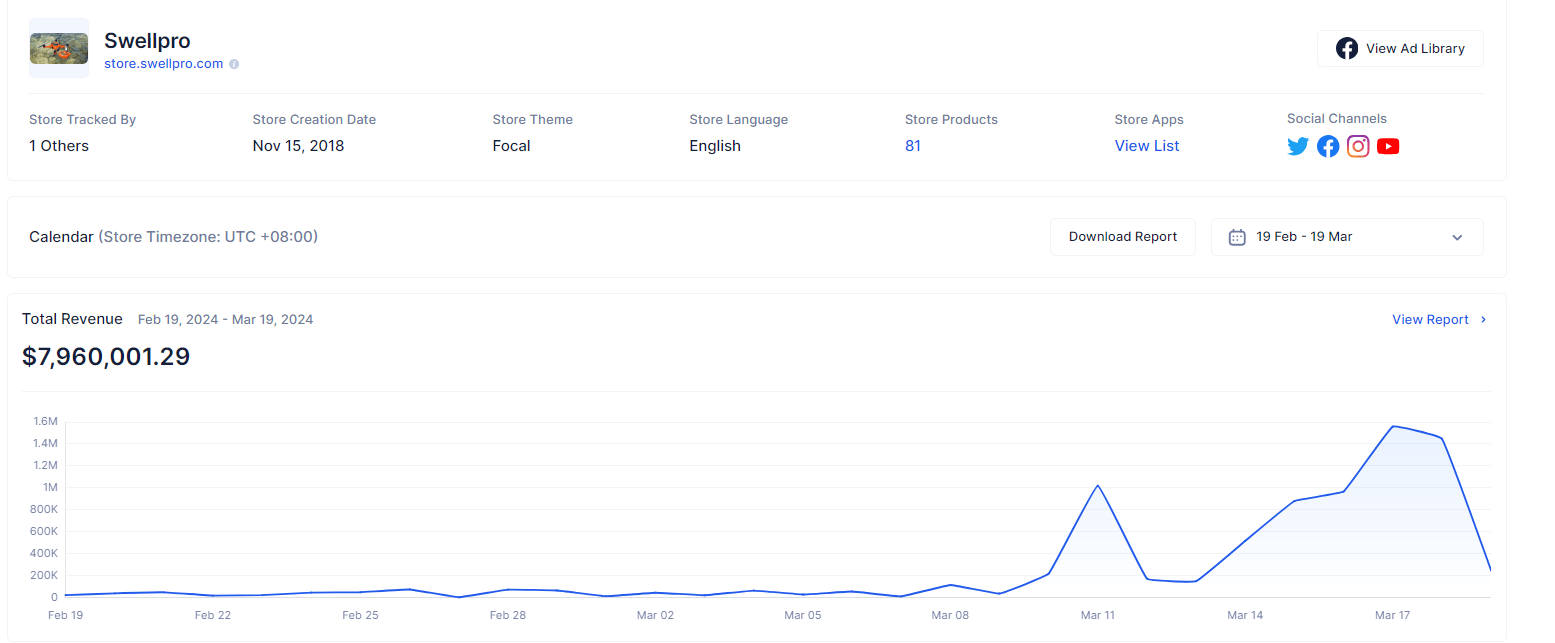Image resolution: width=1555 pixels, height=643 pixels.
Task: Open the View Ad Library button
Action: (1400, 48)
